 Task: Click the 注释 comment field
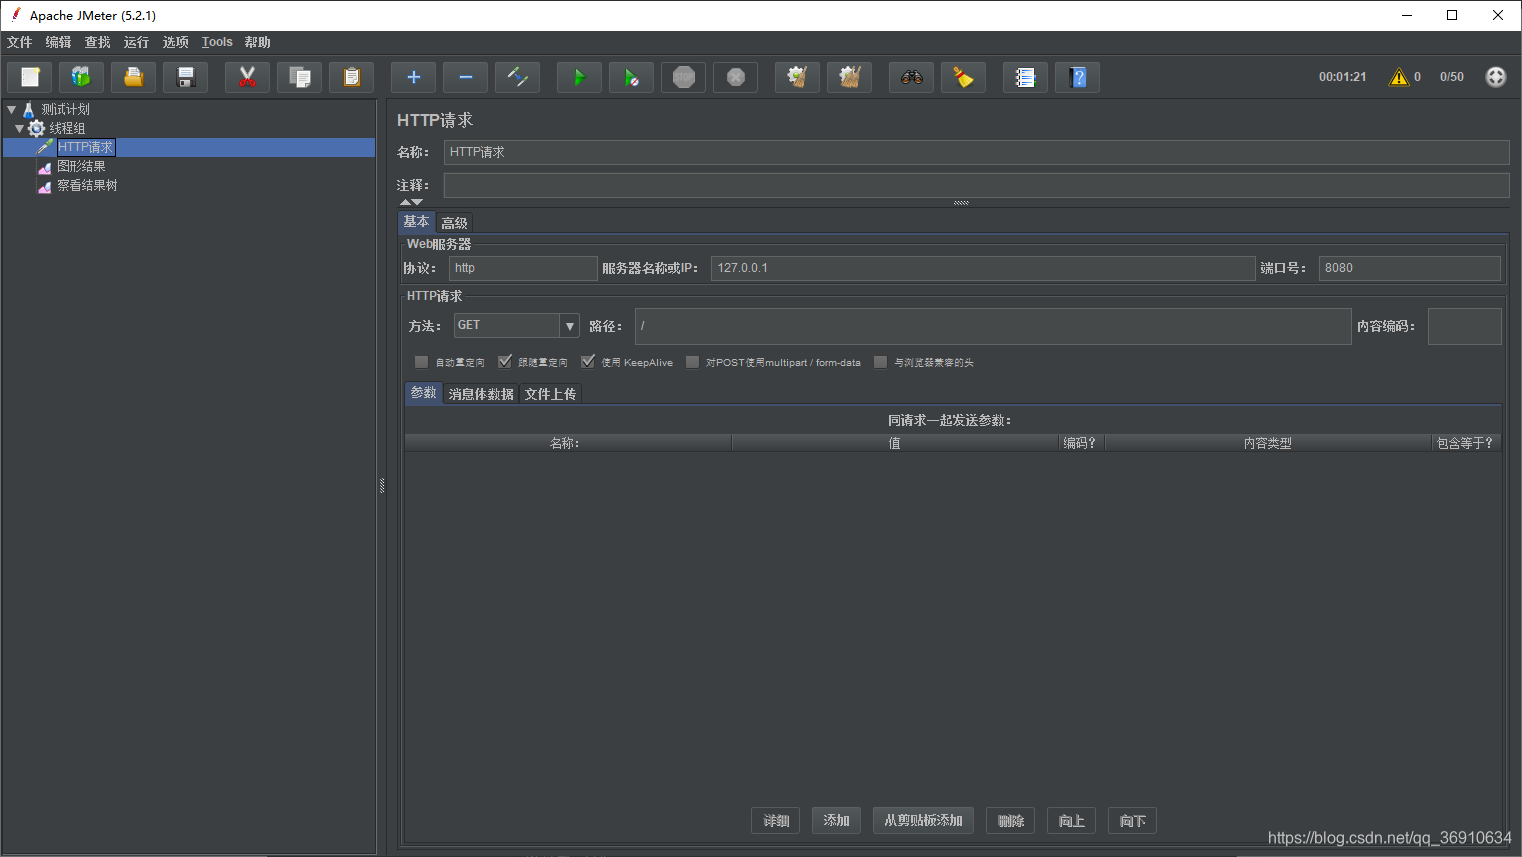click(976, 185)
